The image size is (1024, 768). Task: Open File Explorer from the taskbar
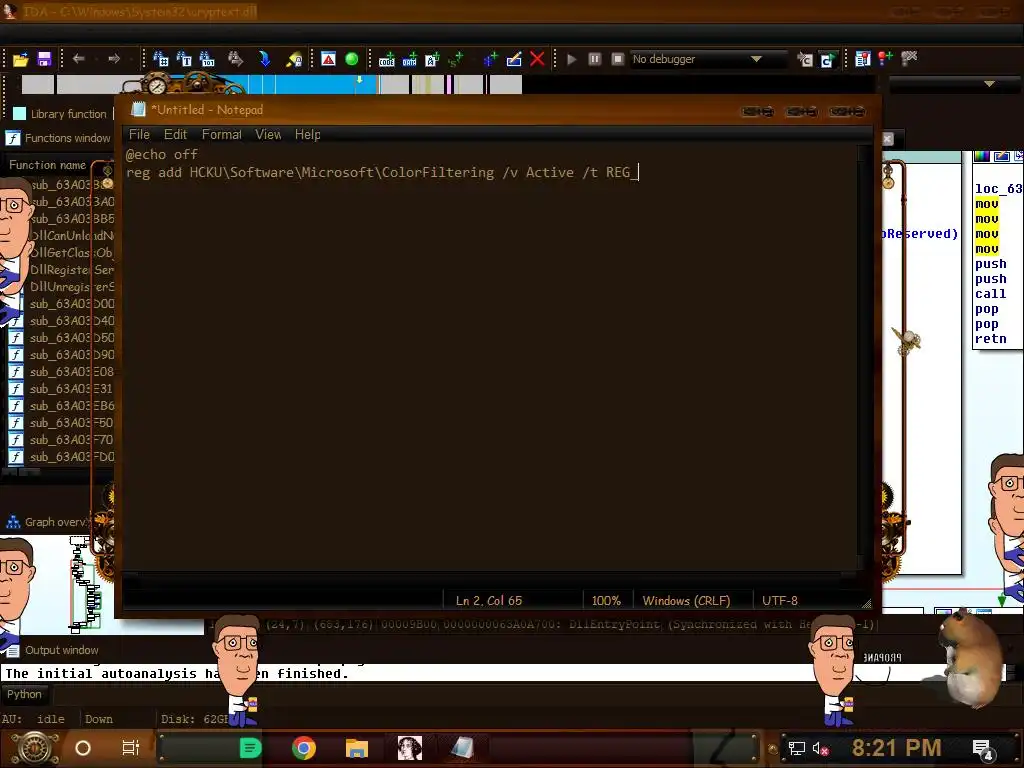point(357,748)
